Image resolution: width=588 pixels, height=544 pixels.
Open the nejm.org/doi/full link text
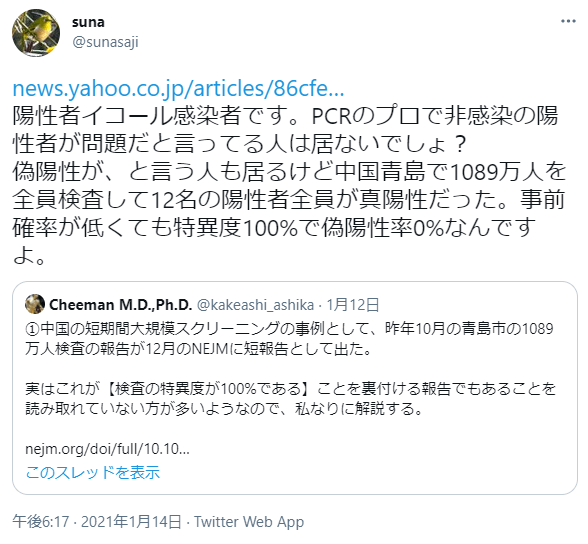coord(107,449)
